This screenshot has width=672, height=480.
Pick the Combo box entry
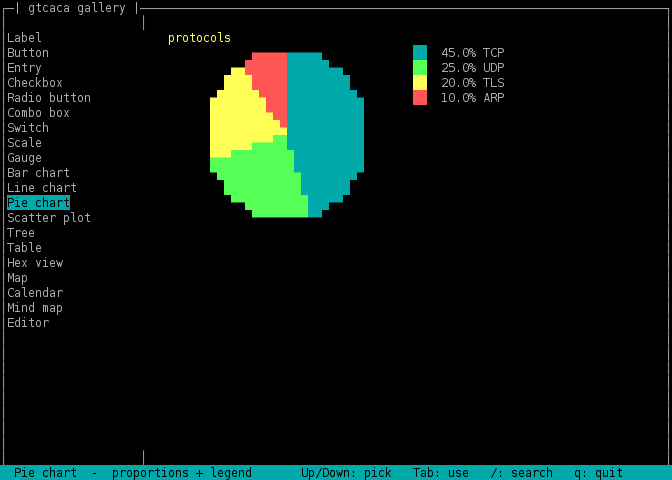point(39,113)
